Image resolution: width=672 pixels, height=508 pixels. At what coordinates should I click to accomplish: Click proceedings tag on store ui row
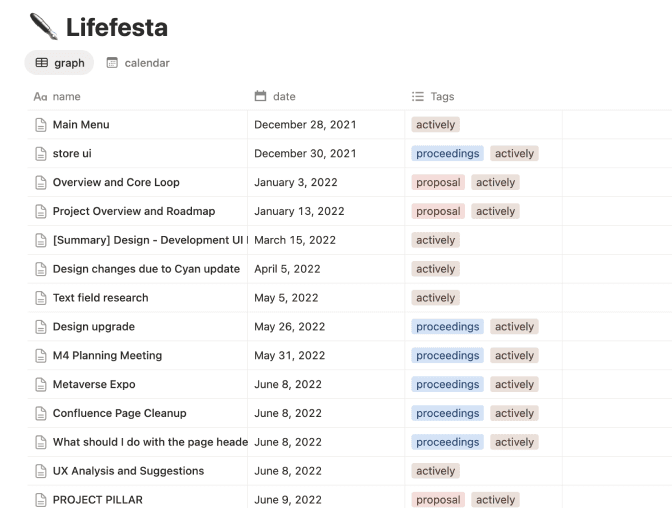(447, 154)
